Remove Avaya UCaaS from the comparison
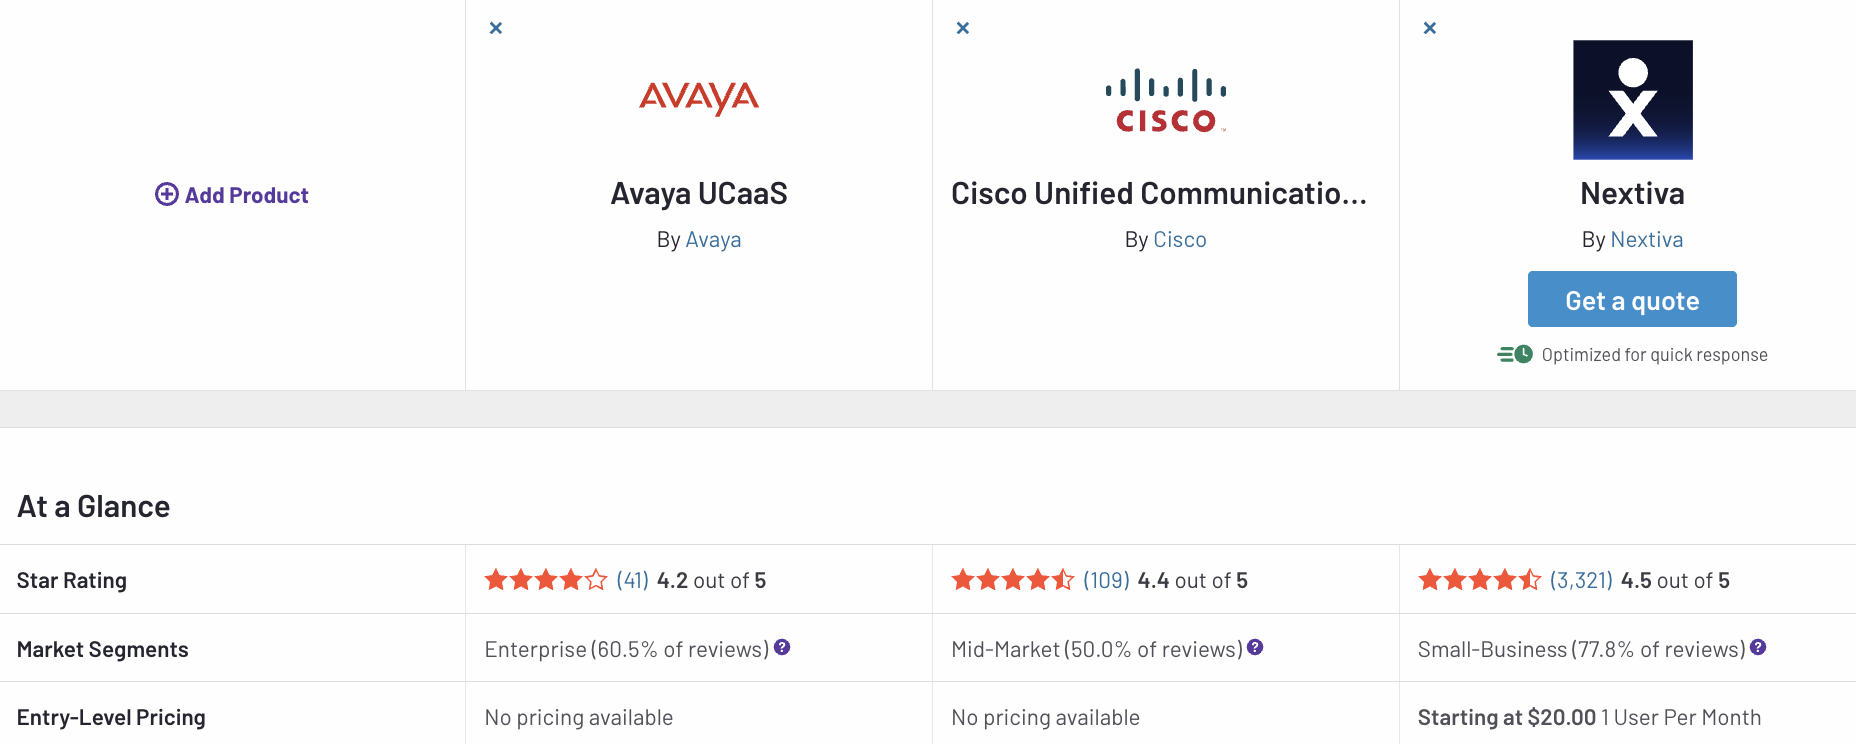This screenshot has height=744, width=1856. point(496,28)
